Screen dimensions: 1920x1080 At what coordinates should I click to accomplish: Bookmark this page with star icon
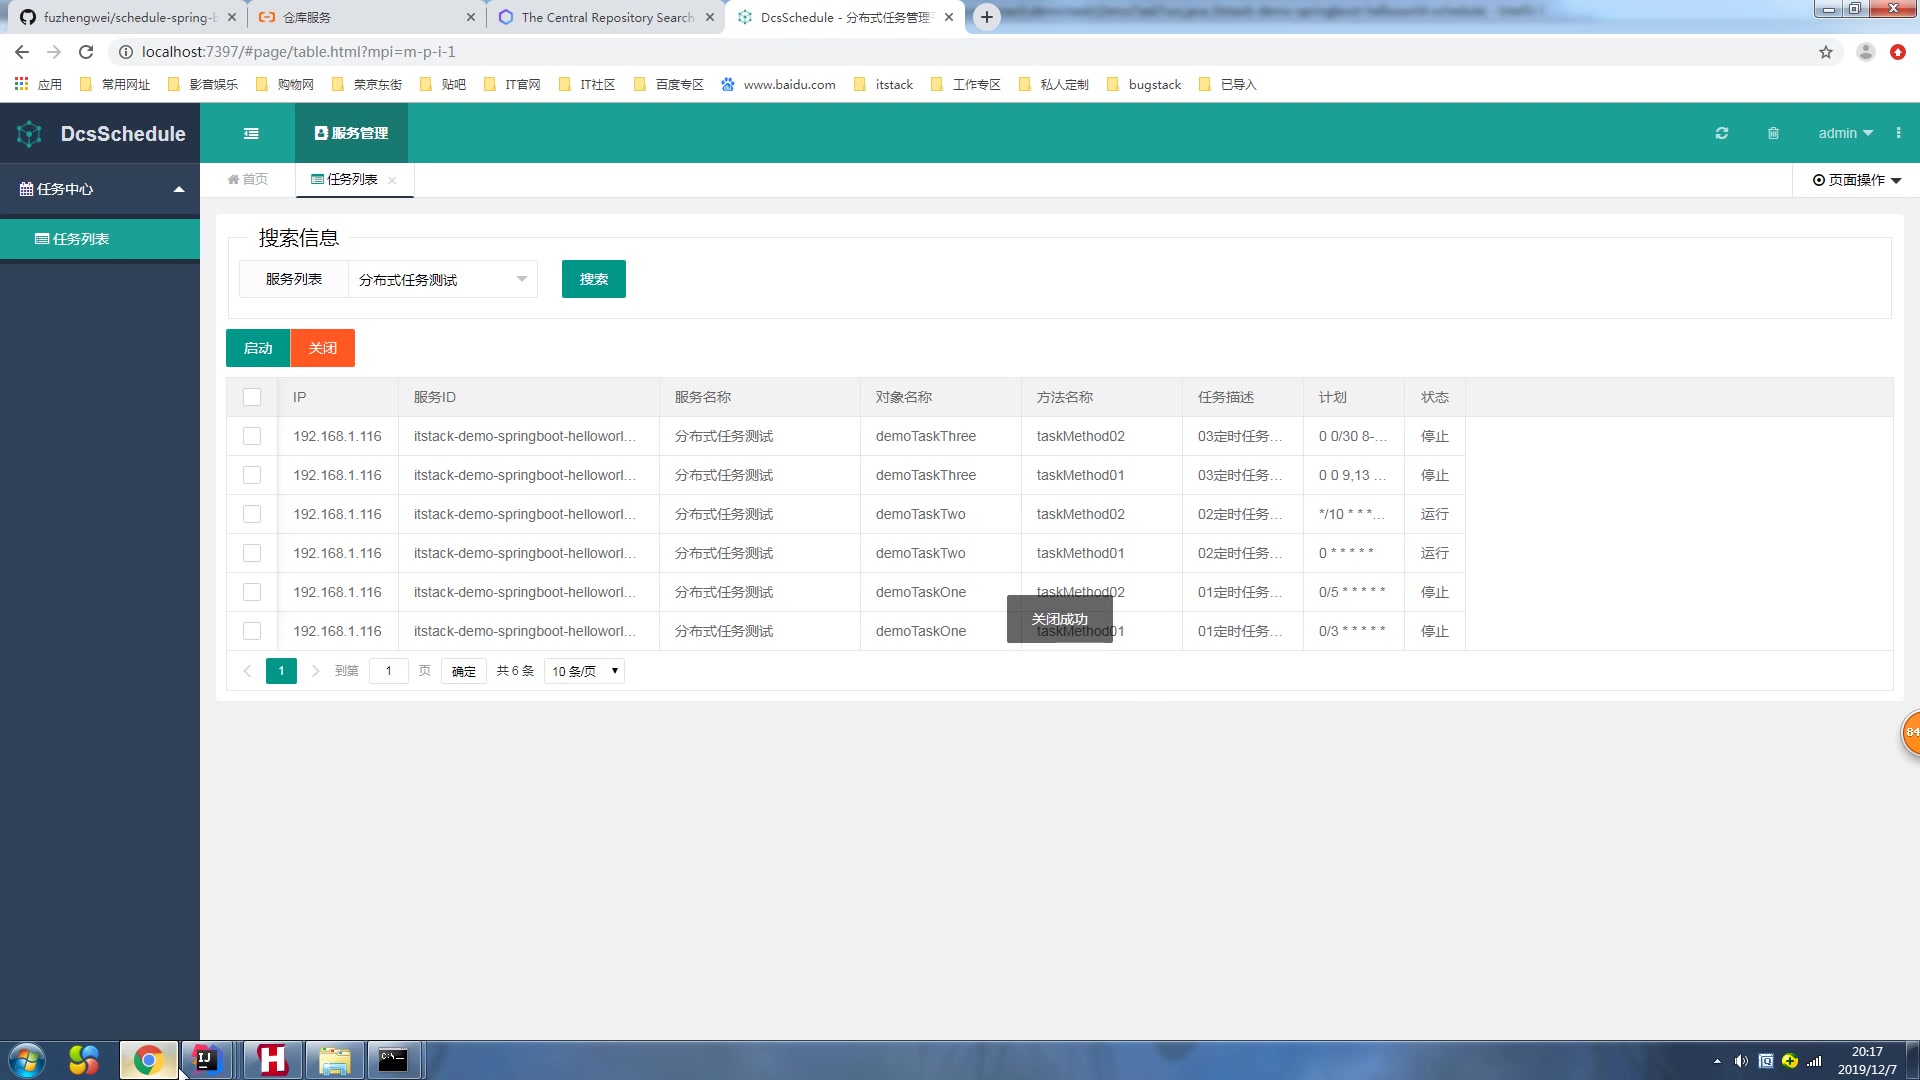pos(1825,52)
